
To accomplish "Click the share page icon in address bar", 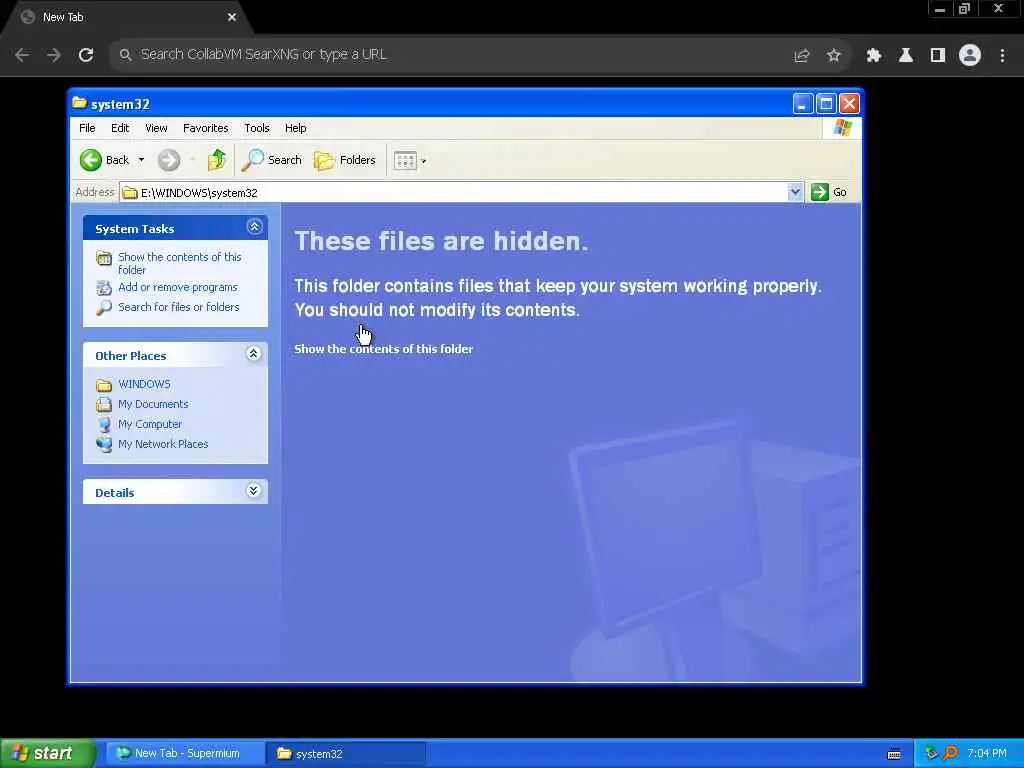I will [x=802, y=56].
